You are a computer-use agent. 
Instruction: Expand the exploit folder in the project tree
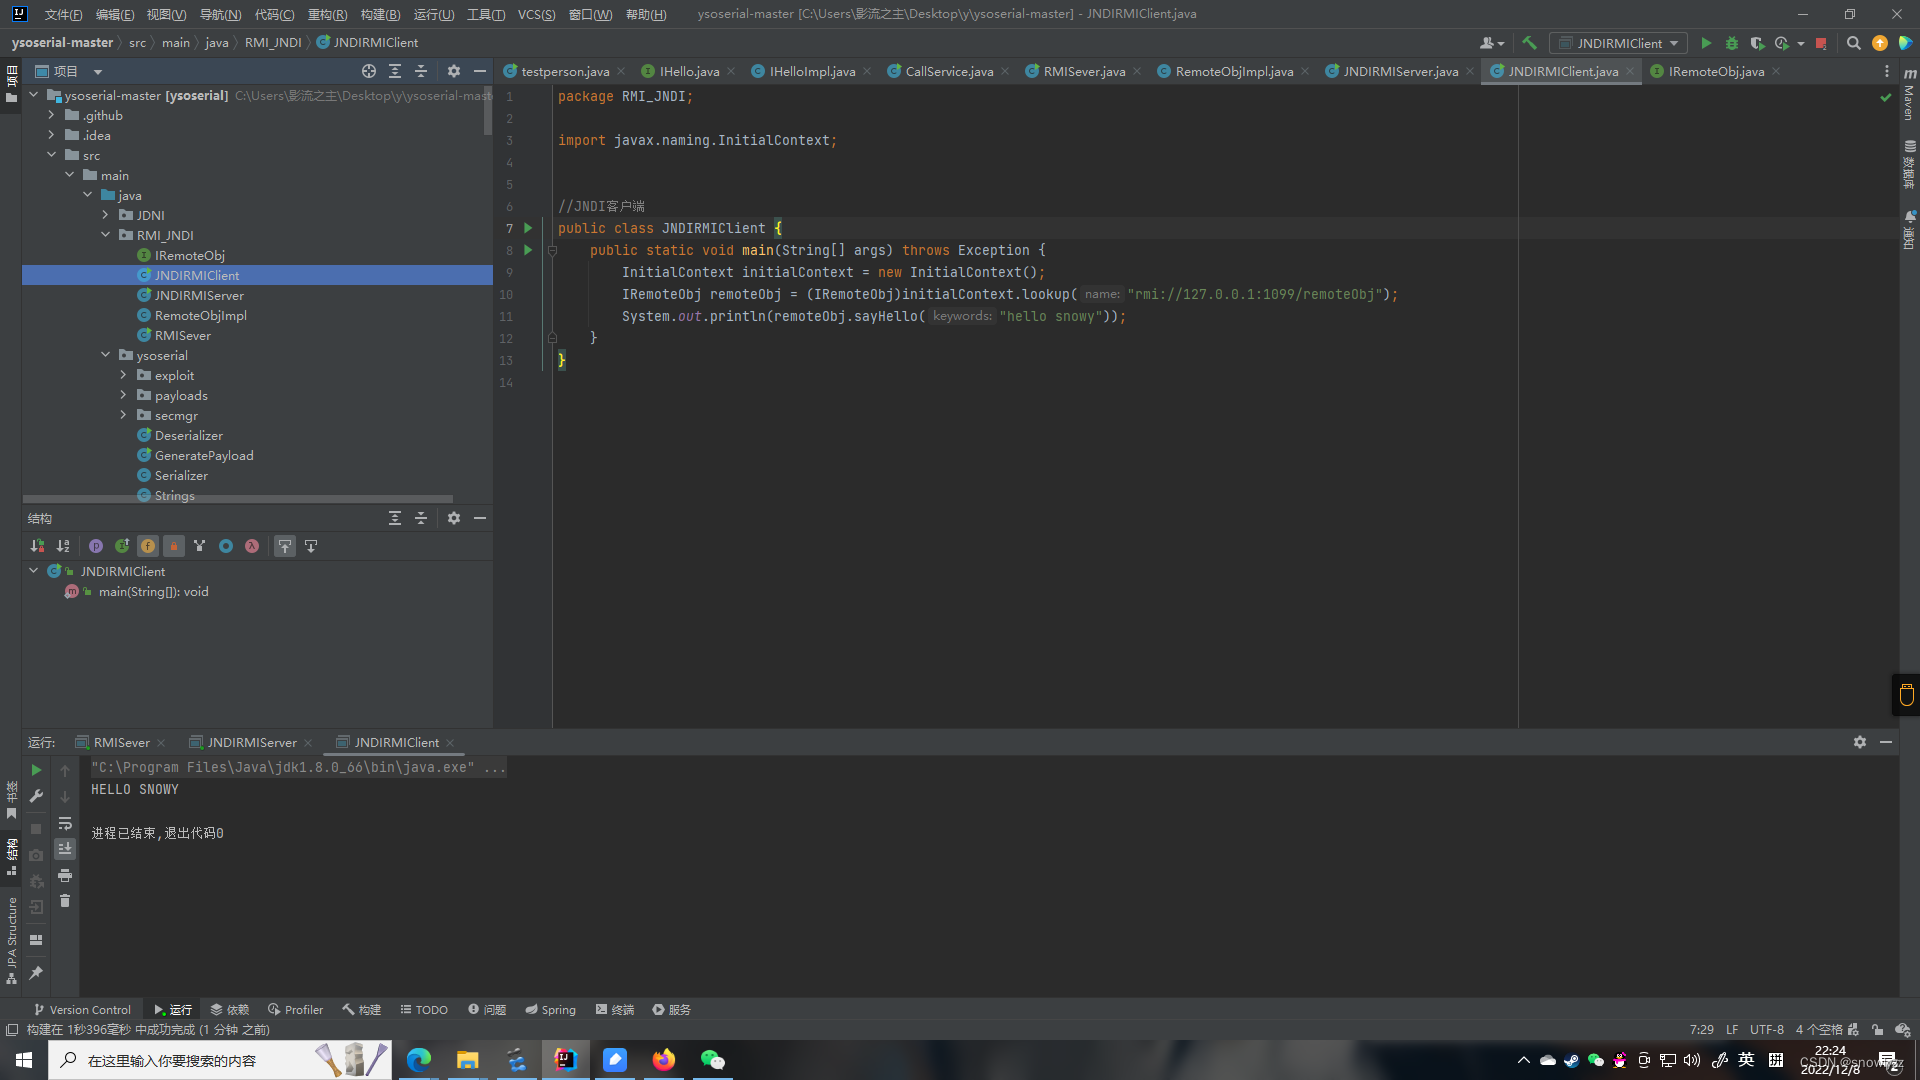tap(123, 375)
